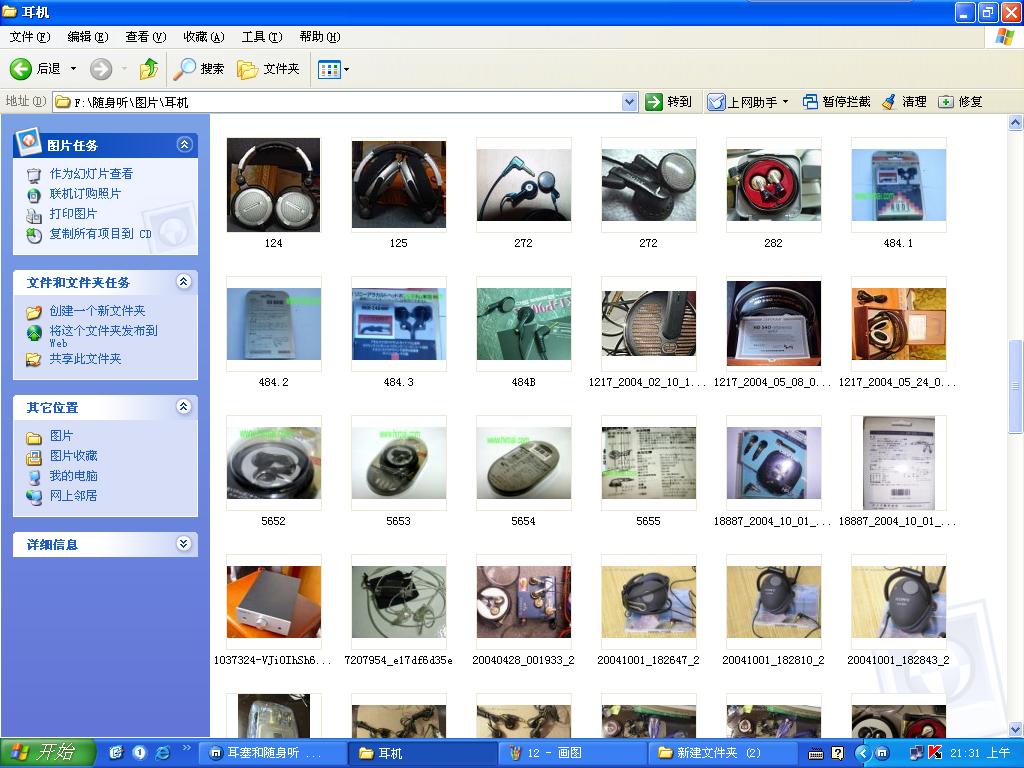The width and height of the screenshot is (1024, 768).
Task: Go up one folder level icon
Action: [149, 69]
